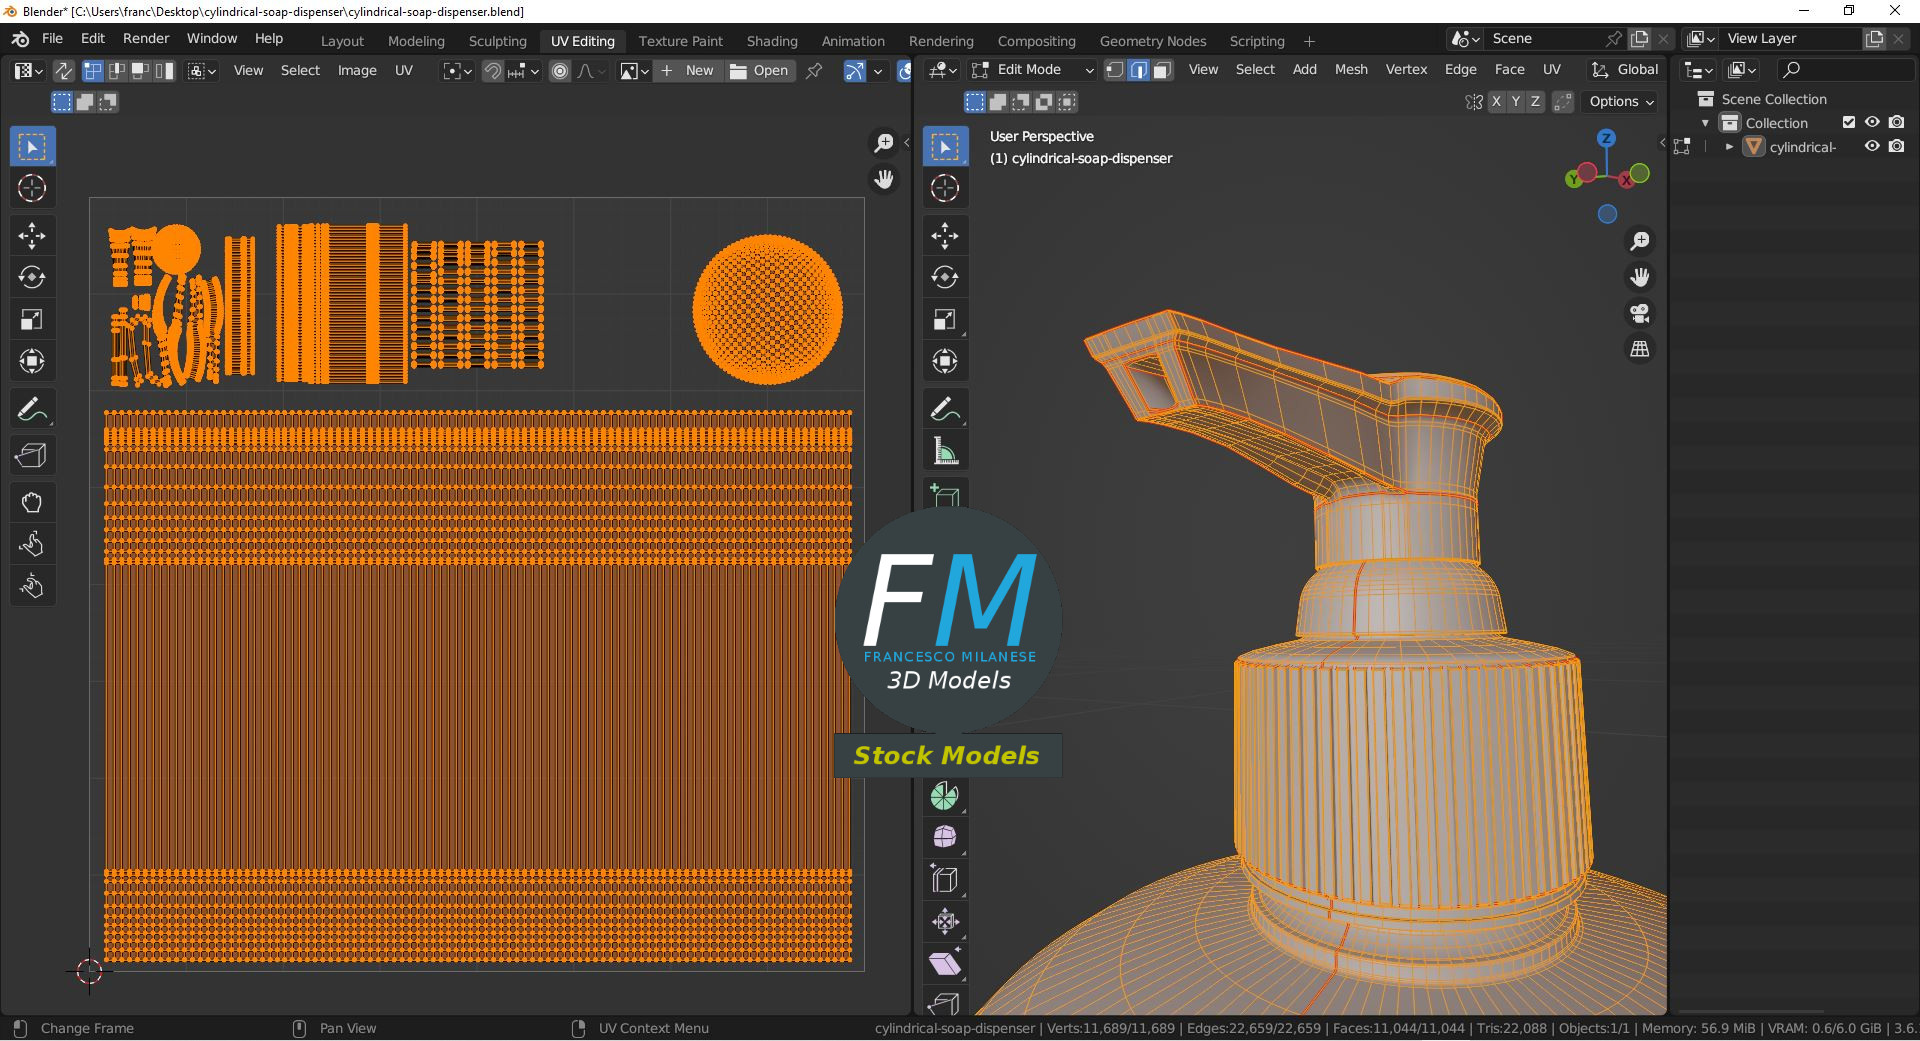The image size is (1920, 1041).
Task: Disable Collection in renders via camera icon
Action: pos(1897,123)
